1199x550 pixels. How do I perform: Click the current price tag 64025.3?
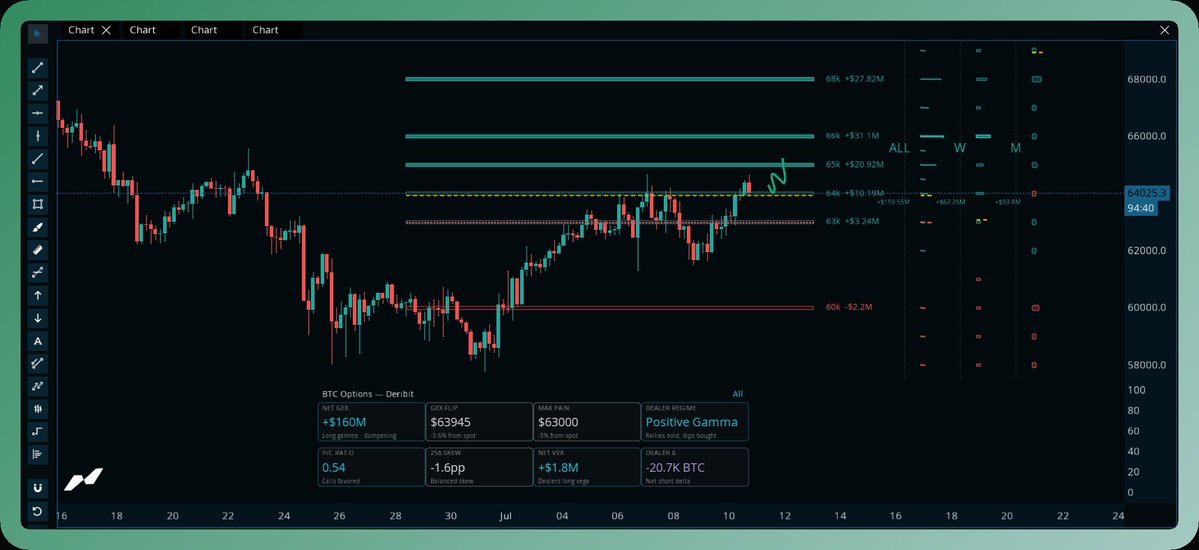coord(1145,193)
